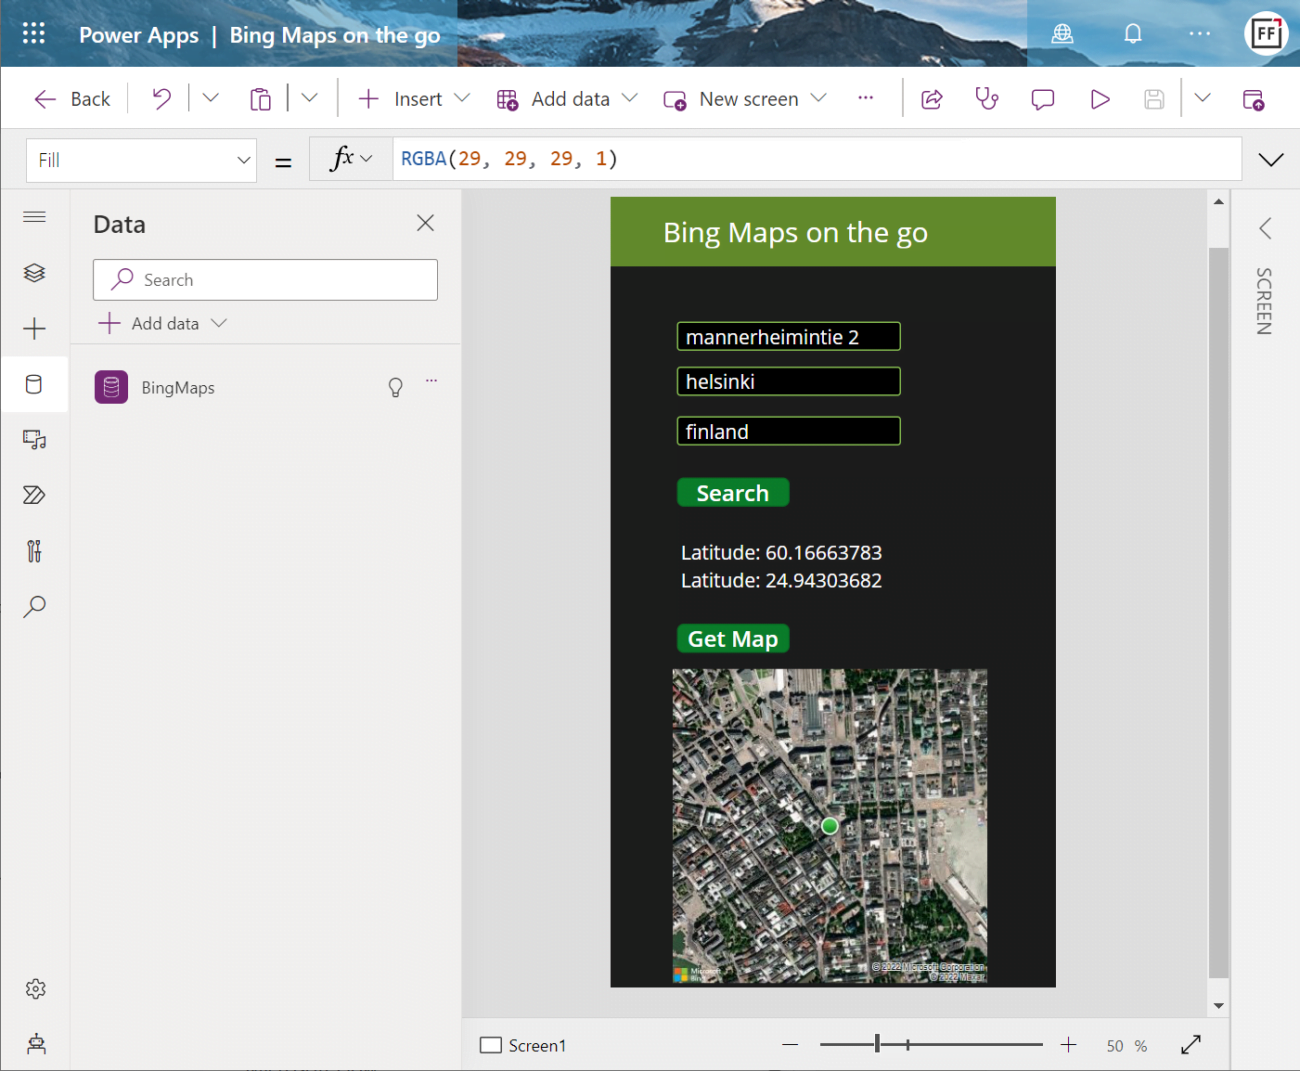Collapse the Screen properties pane on right
Screen dimensions: 1300x1071
click(x=1264, y=228)
